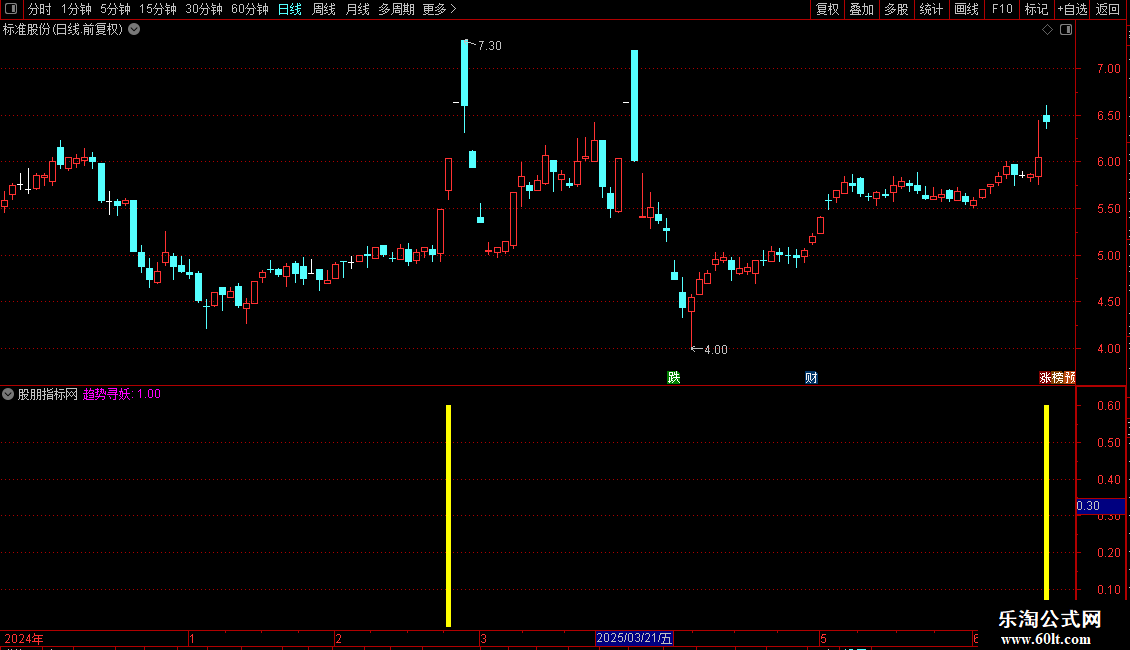Click 返回 to go back

[x=1108, y=9]
